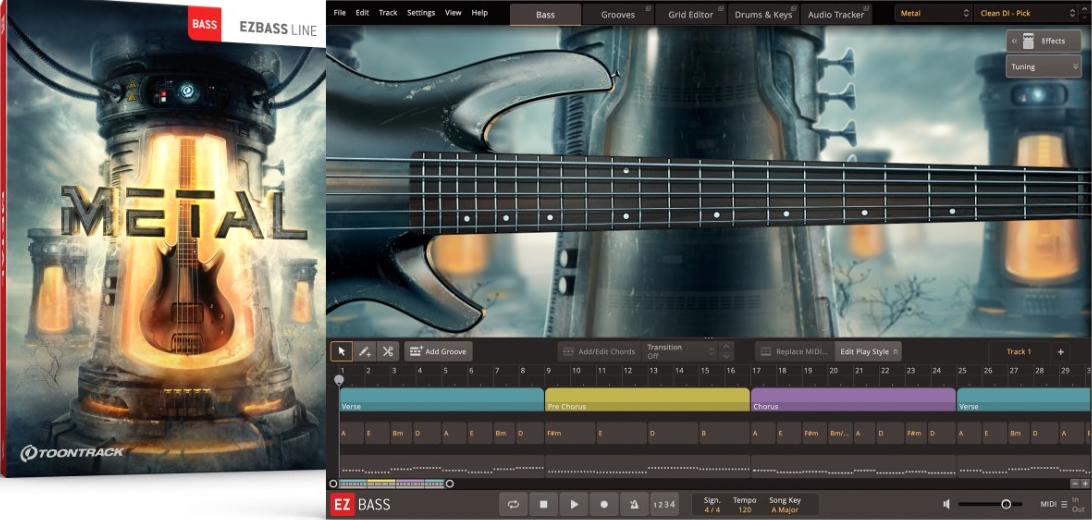Viewport: 1092px width, 520px height.
Task: Click left handle of overview scrollbar
Action: point(333,483)
